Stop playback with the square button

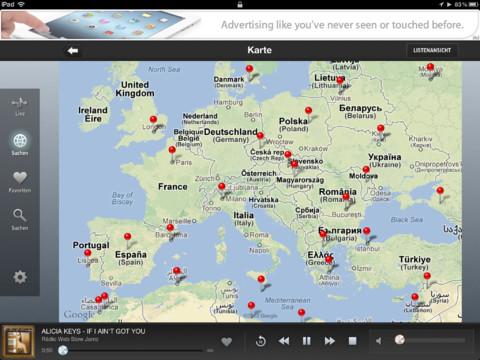[x=352, y=341]
